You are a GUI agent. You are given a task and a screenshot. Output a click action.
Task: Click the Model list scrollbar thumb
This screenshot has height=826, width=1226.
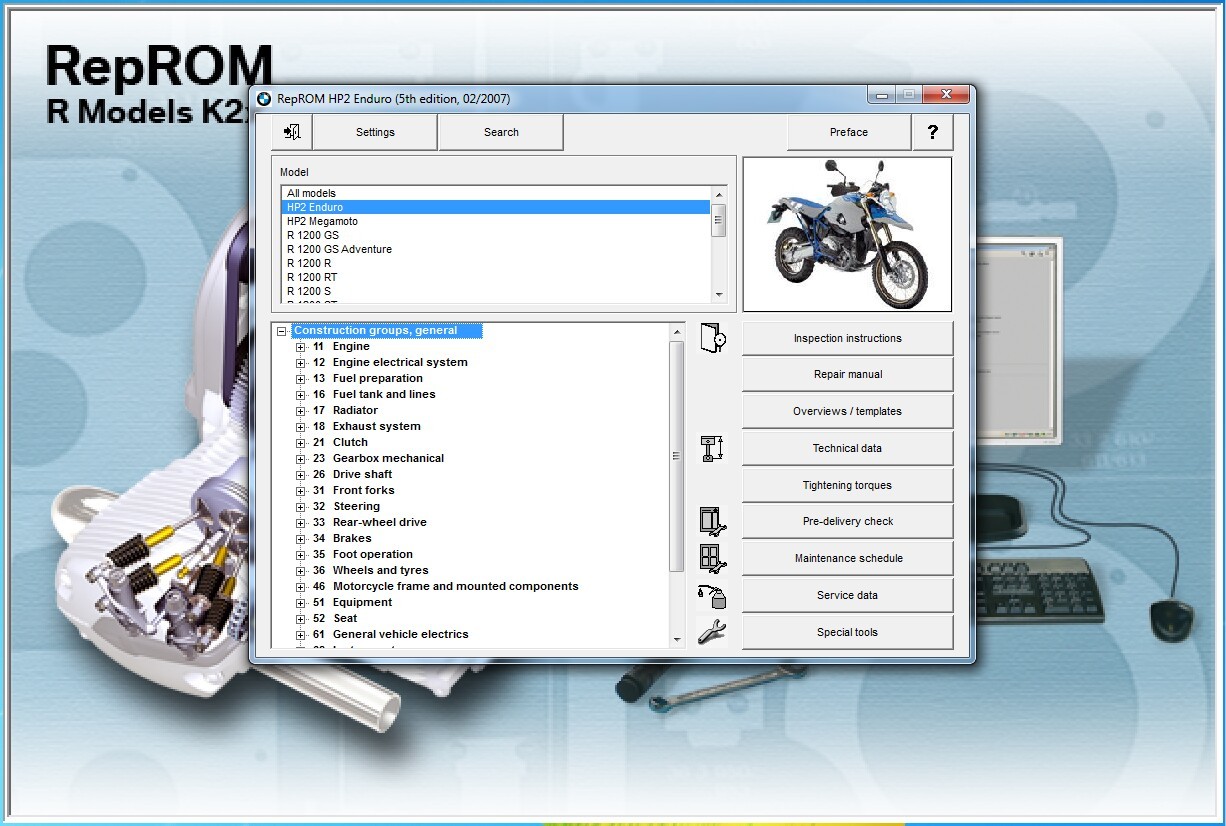(x=718, y=219)
